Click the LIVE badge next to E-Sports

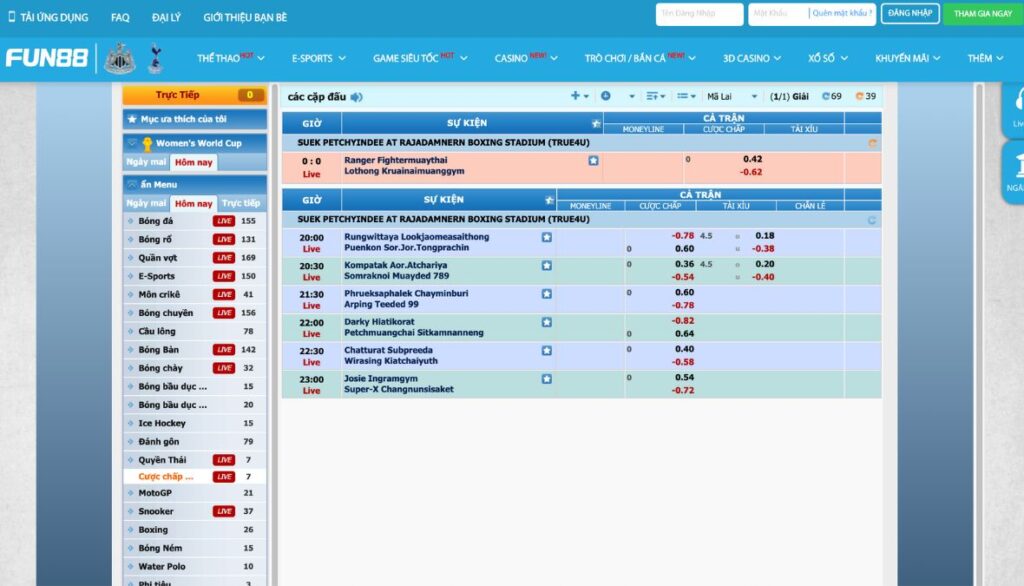point(224,276)
